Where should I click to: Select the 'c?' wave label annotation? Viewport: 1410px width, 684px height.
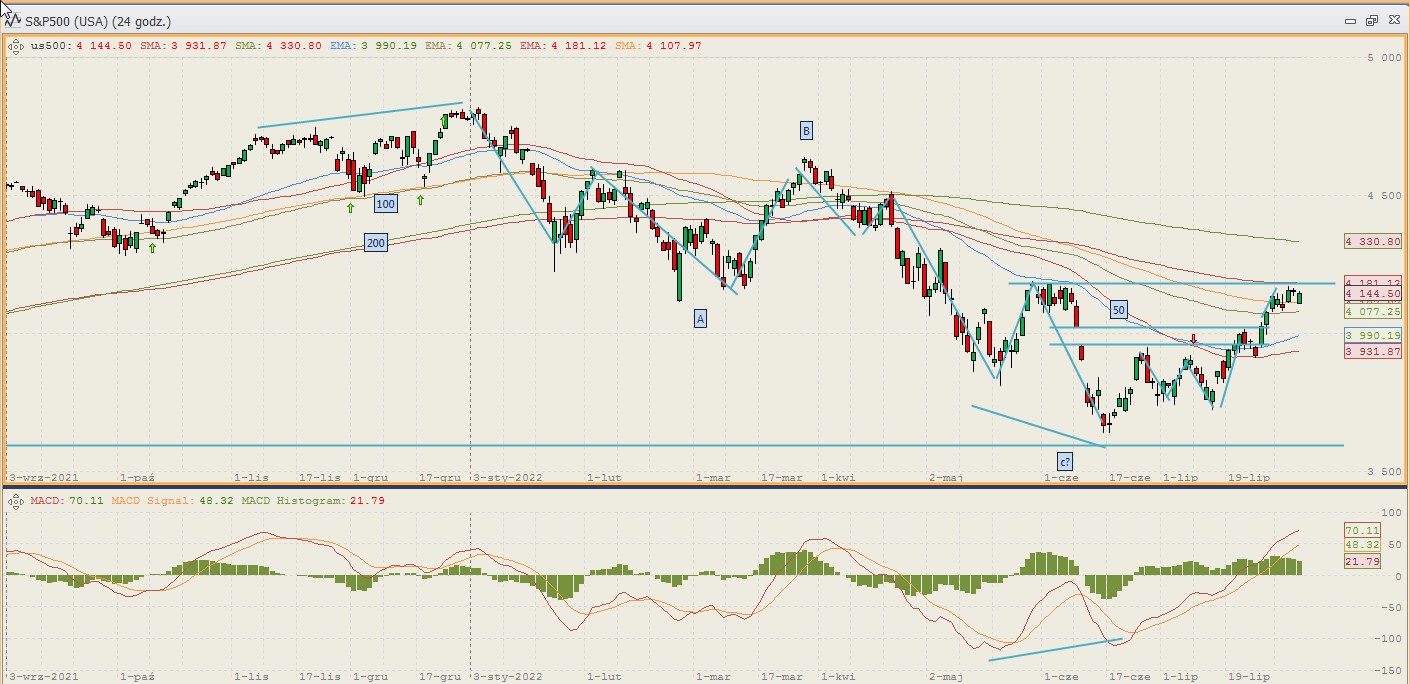tap(1065, 461)
